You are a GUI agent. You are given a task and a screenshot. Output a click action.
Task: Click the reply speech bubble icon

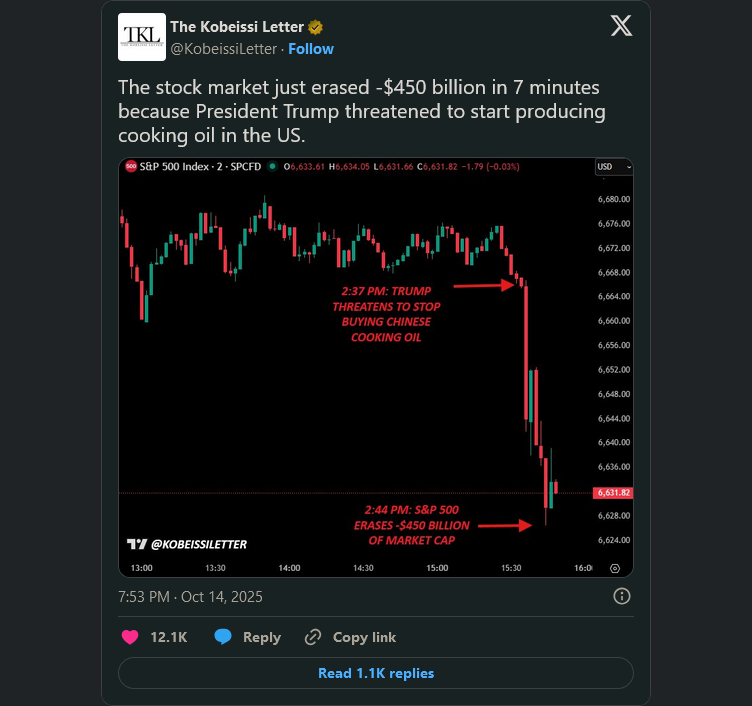pos(223,637)
